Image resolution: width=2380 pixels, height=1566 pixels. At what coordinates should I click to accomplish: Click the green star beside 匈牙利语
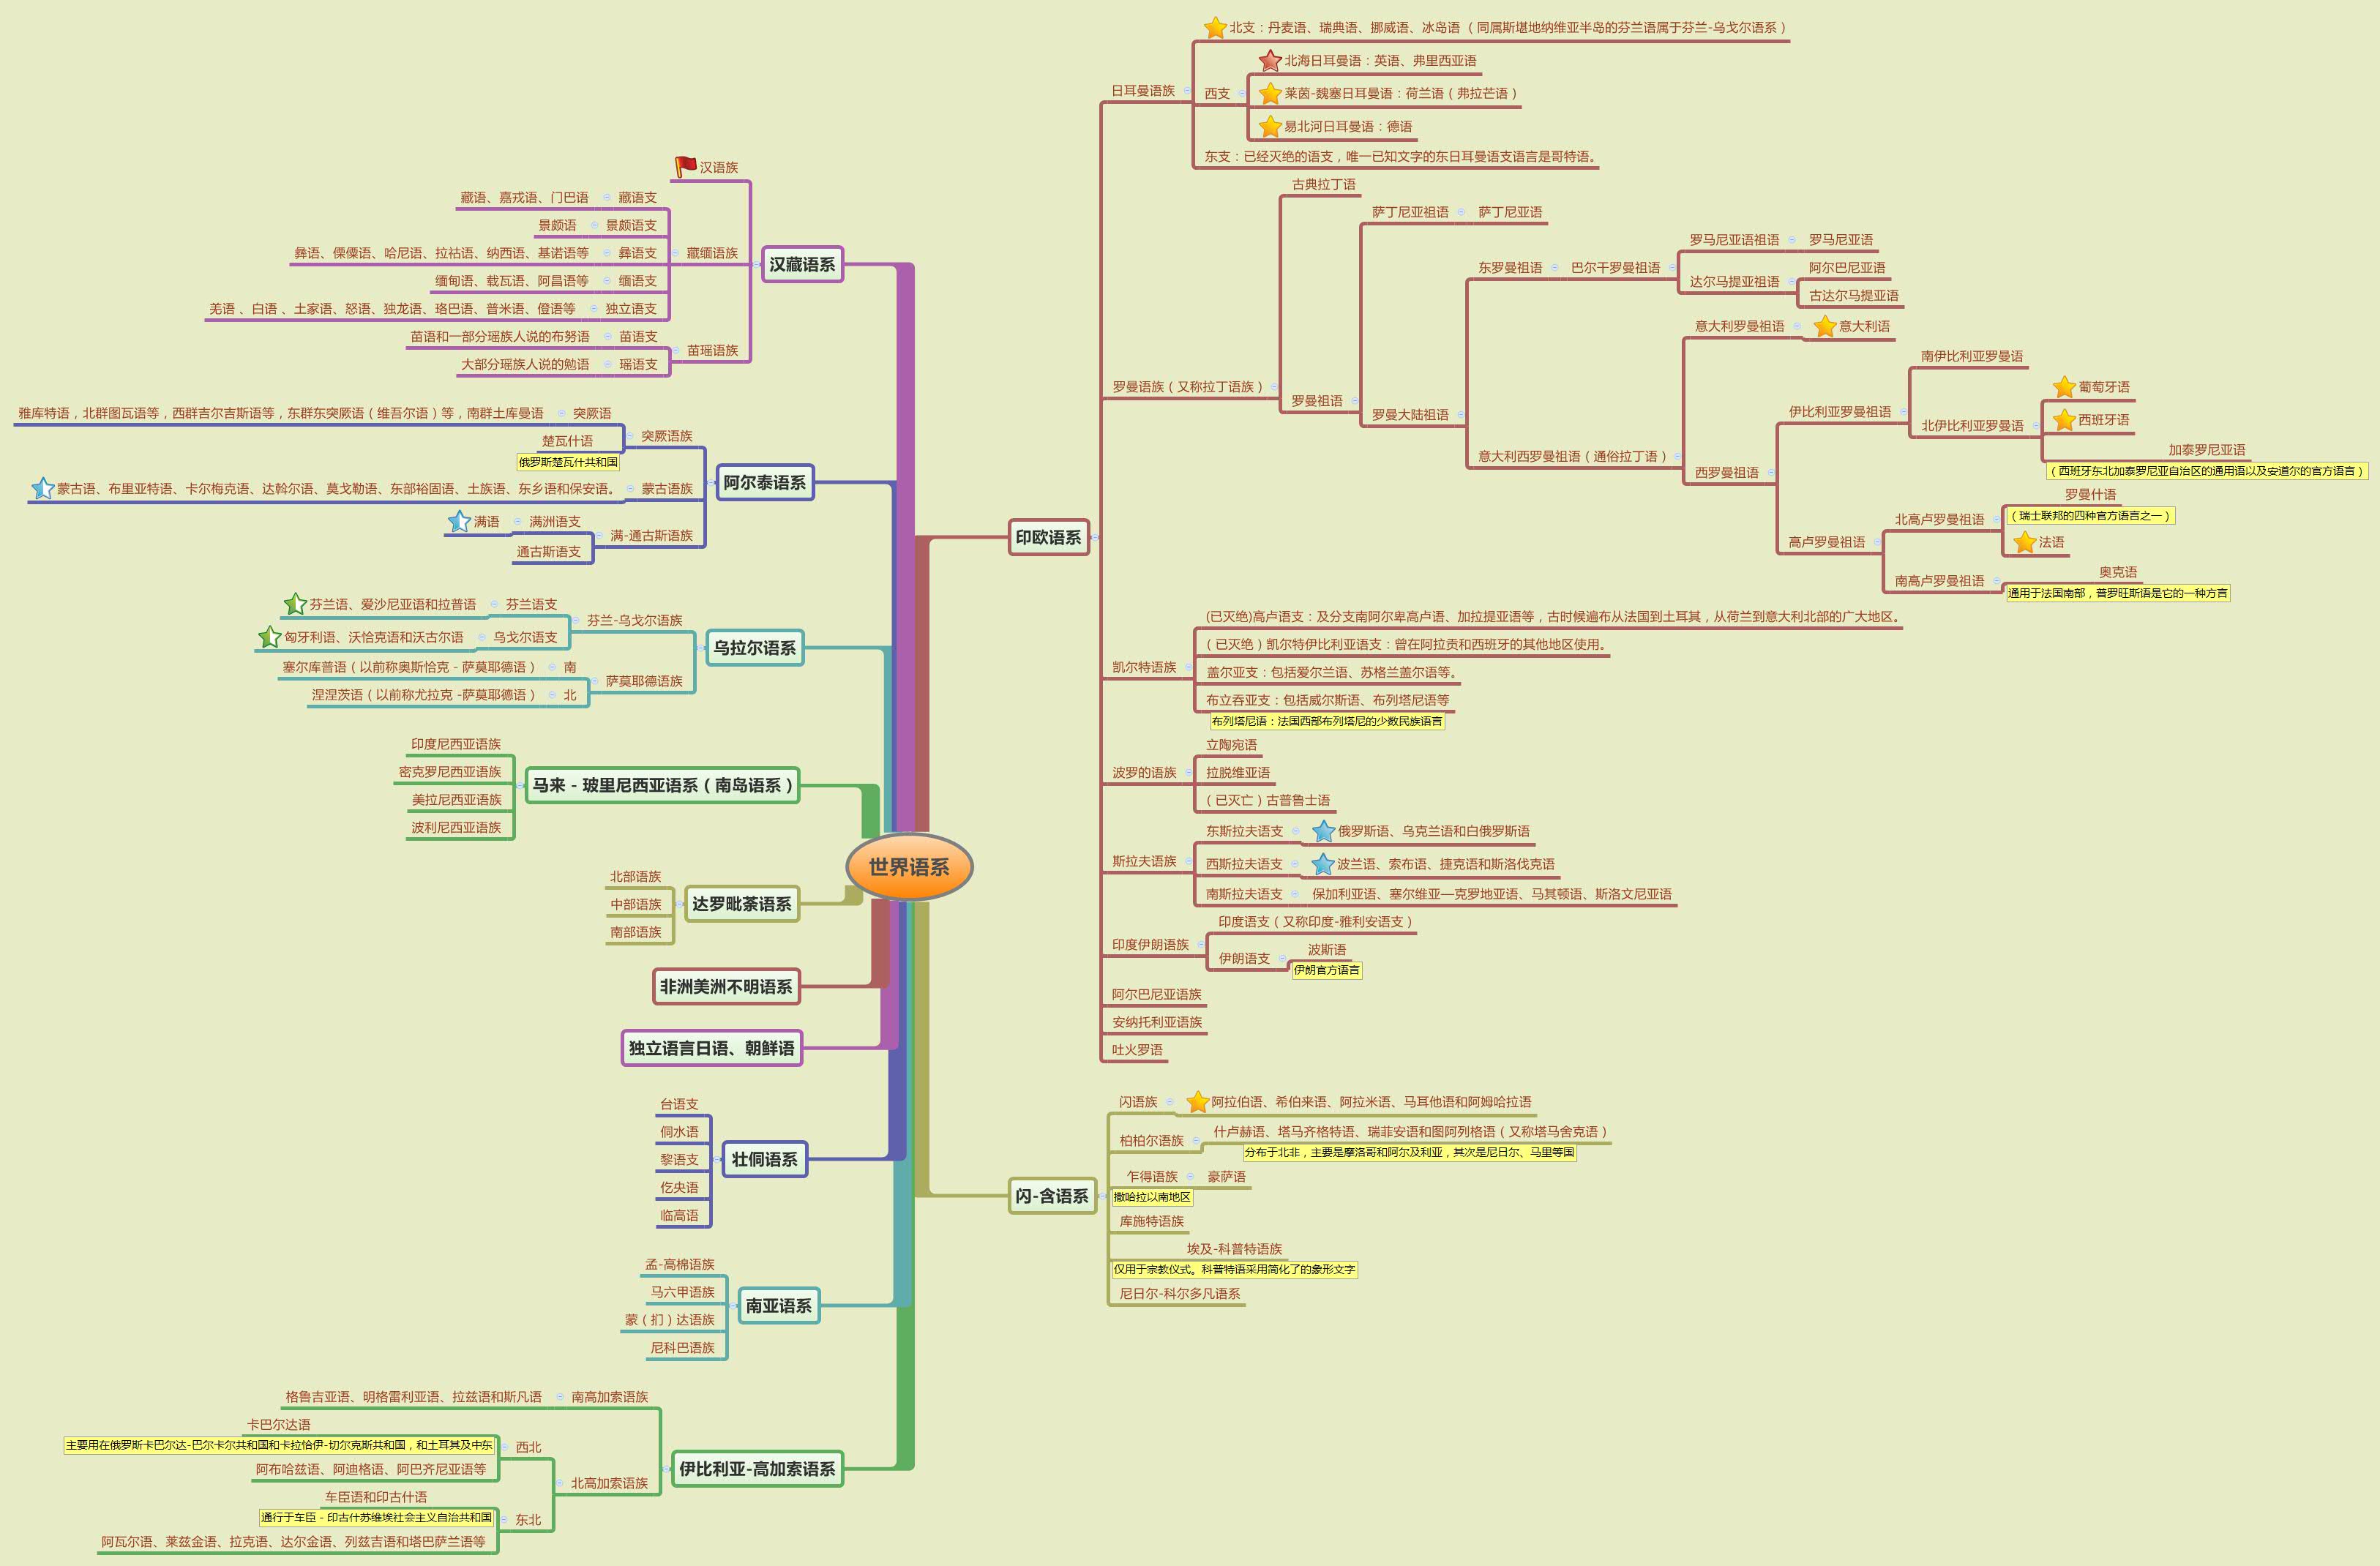pyautogui.click(x=269, y=637)
